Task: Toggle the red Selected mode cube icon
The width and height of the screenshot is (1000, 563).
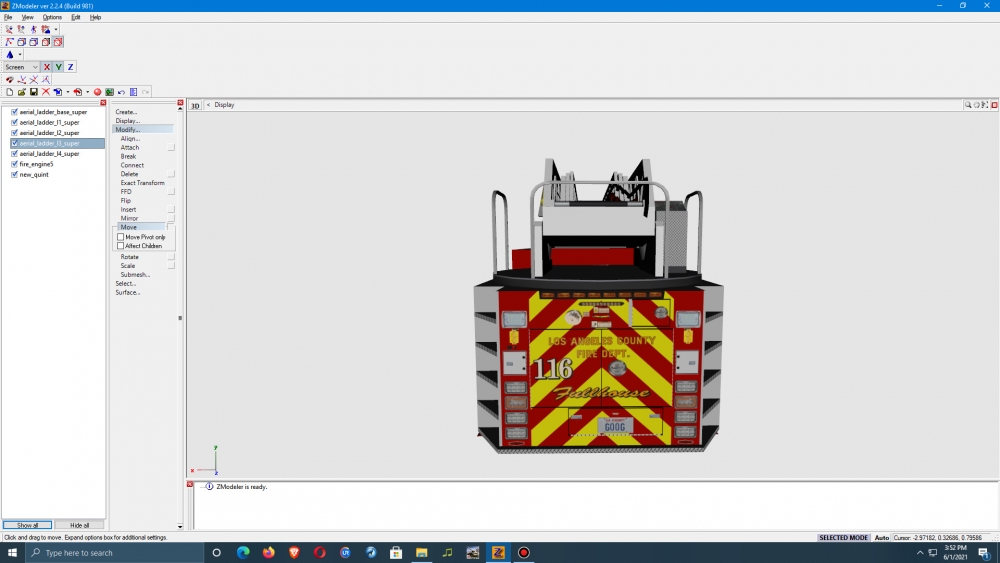Action: pyautogui.click(x=58, y=42)
